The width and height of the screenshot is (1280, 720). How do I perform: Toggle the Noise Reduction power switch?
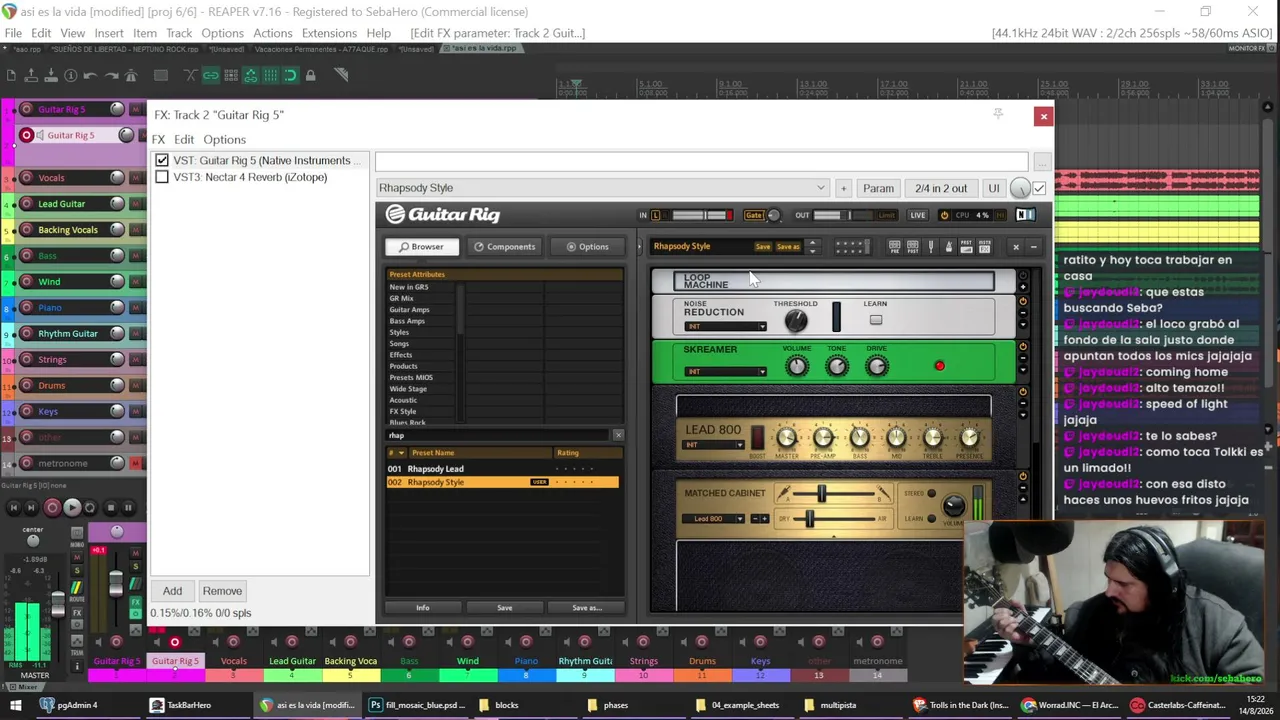pos(1022,301)
